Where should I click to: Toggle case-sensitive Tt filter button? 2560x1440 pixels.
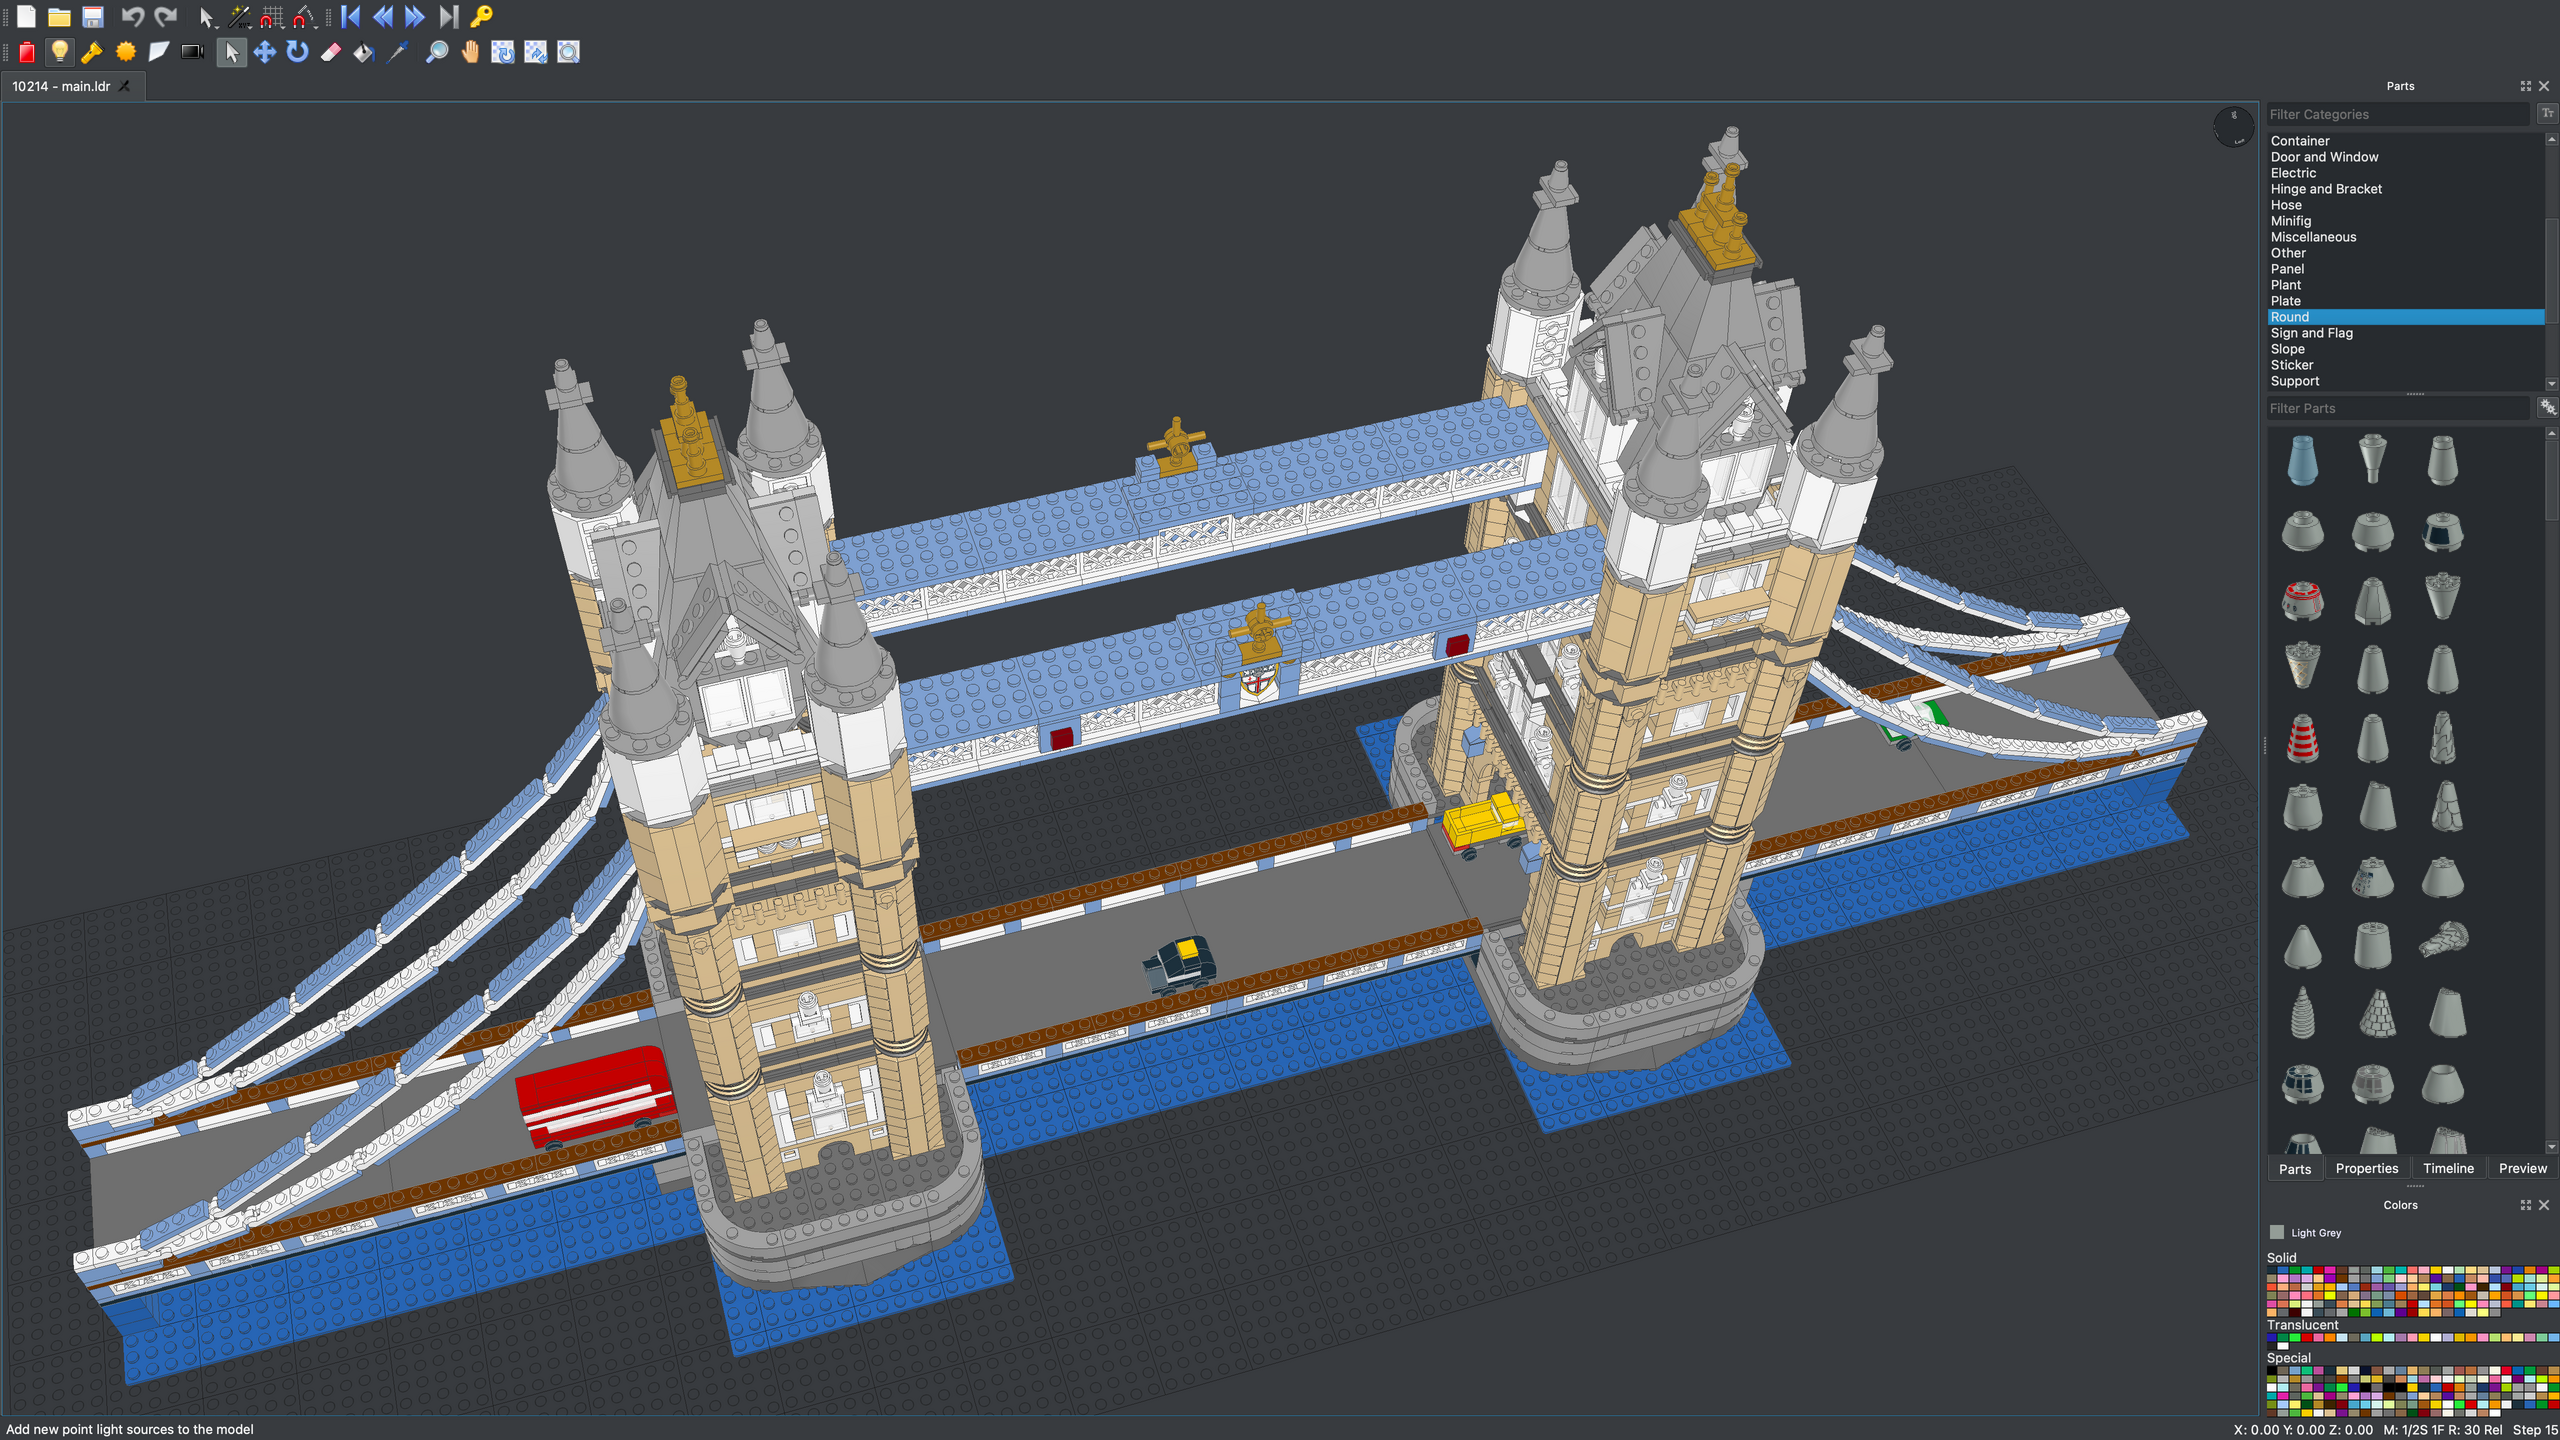2547,114
